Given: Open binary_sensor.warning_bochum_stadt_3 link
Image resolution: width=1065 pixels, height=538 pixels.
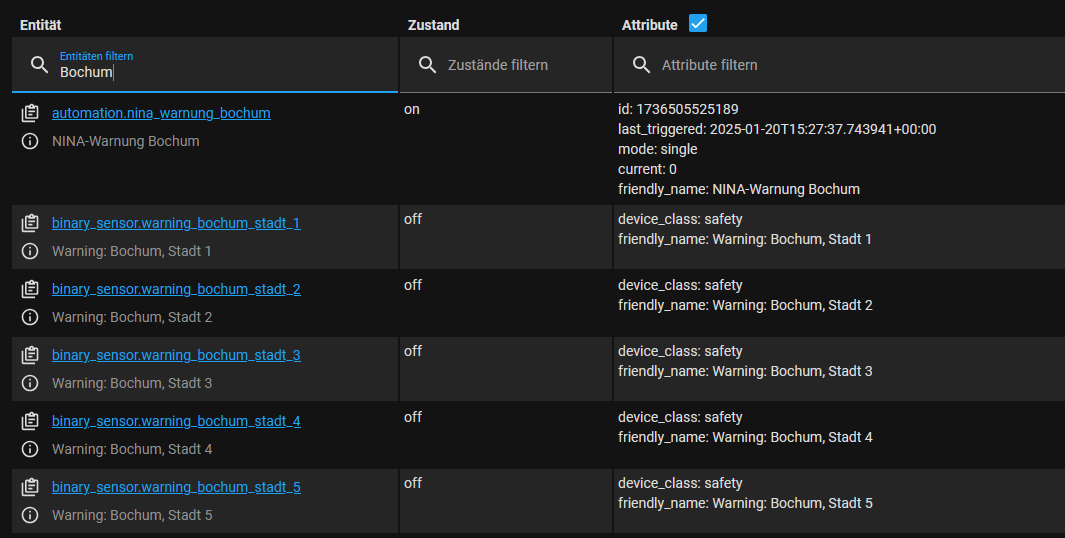Looking at the screenshot, I should pyautogui.click(x=176, y=355).
